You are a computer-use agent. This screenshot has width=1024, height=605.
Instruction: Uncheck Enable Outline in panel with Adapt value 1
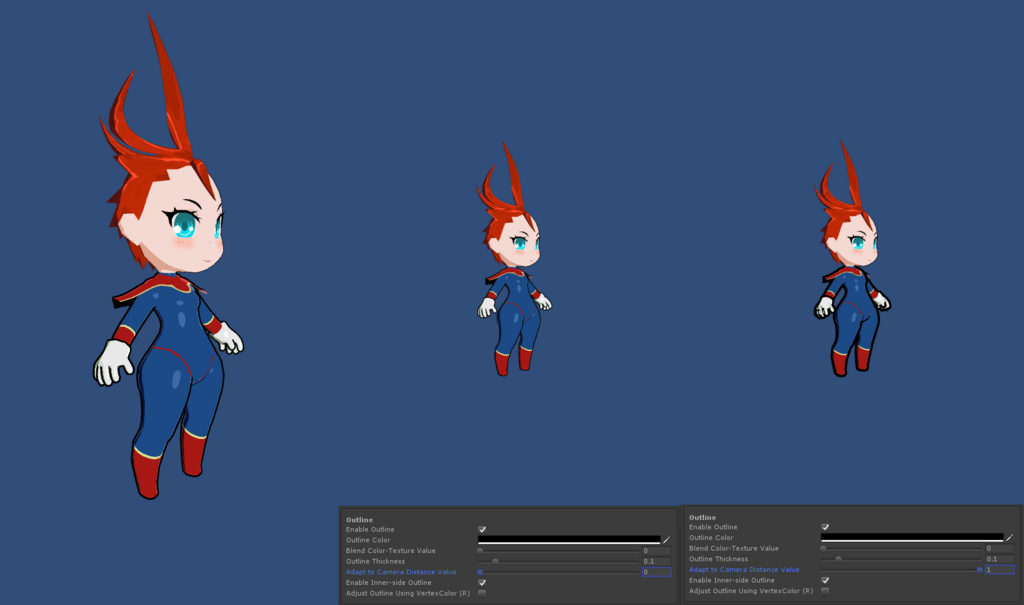(825, 527)
